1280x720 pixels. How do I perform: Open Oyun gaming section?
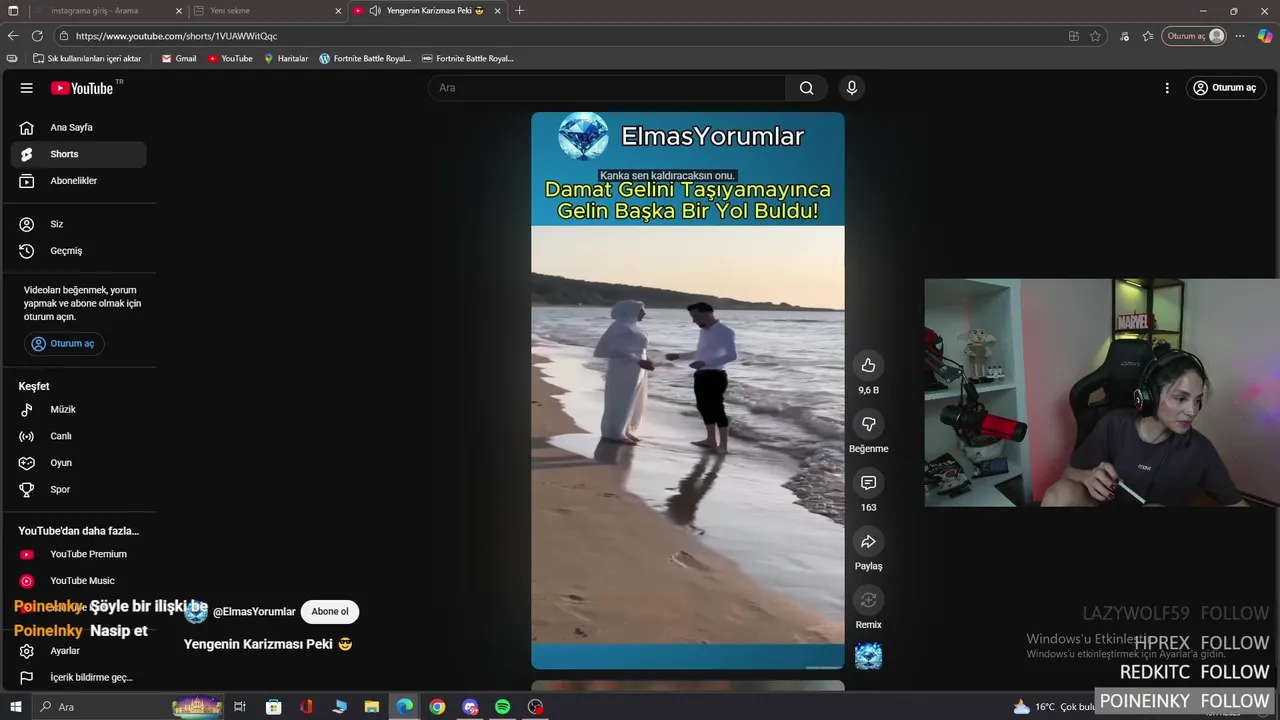click(x=78, y=463)
